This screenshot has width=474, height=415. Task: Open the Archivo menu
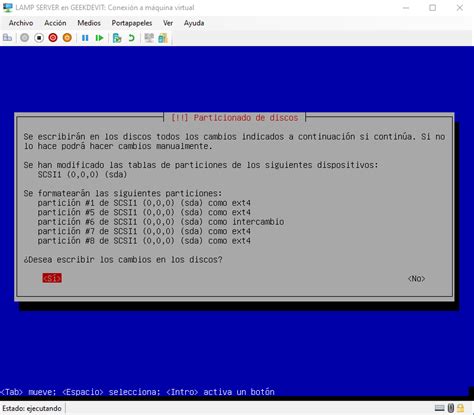pos(21,23)
